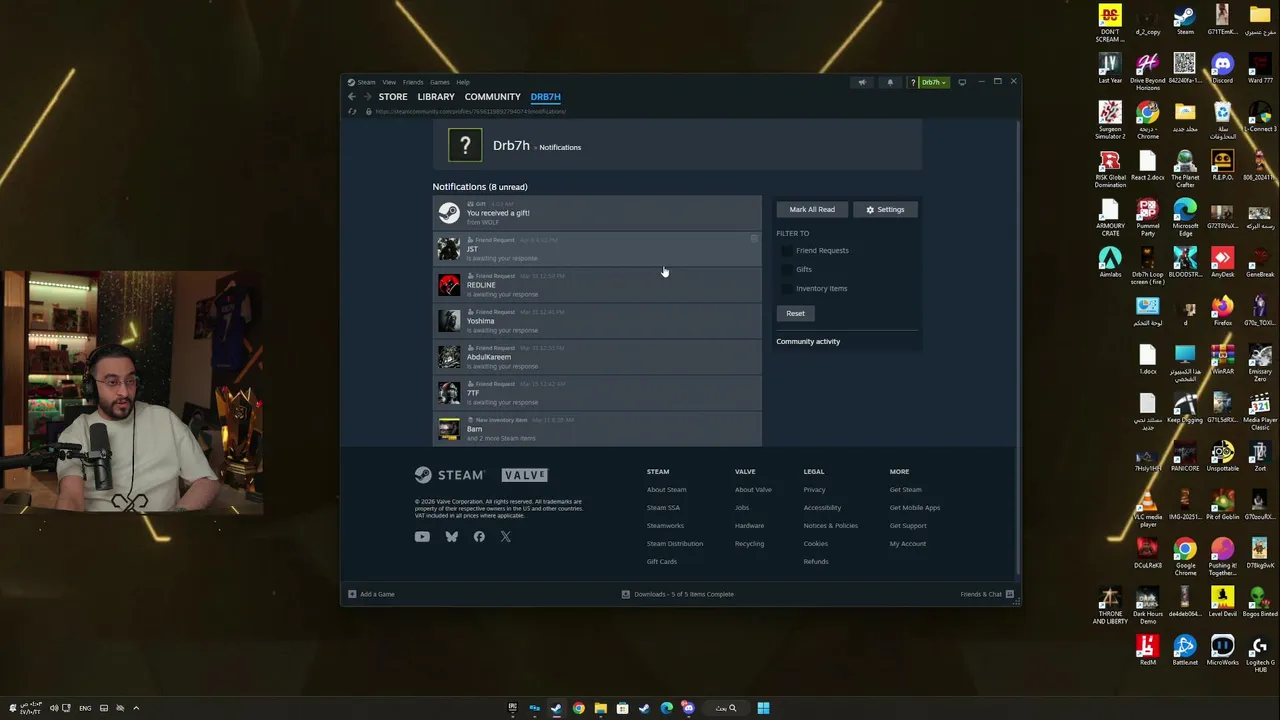The image size is (1280, 720).
Task: Go to the STORE tab
Action: tap(393, 97)
